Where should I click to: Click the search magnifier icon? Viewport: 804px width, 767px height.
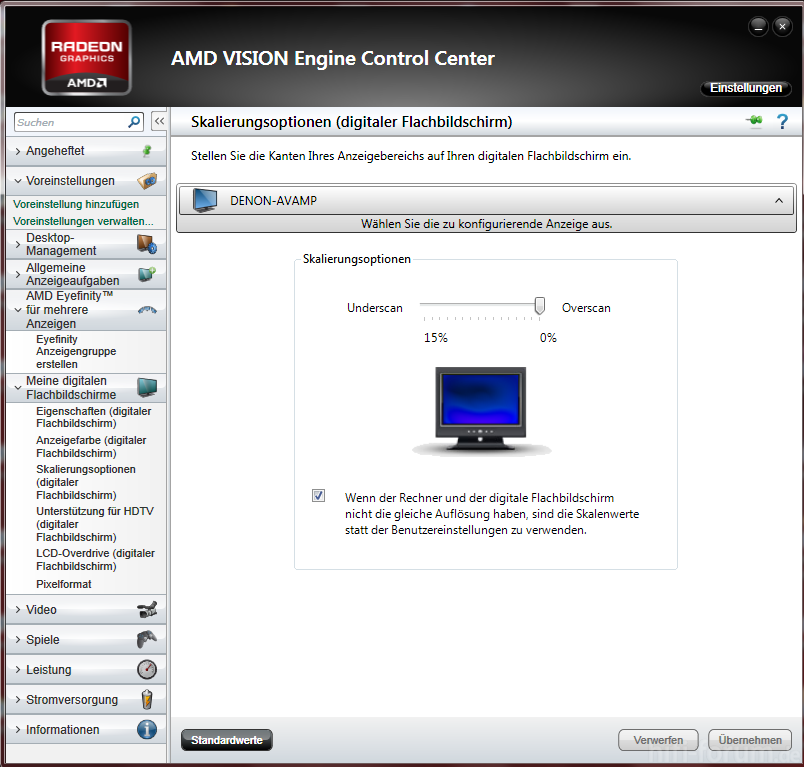pyautogui.click(x=134, y=122)
